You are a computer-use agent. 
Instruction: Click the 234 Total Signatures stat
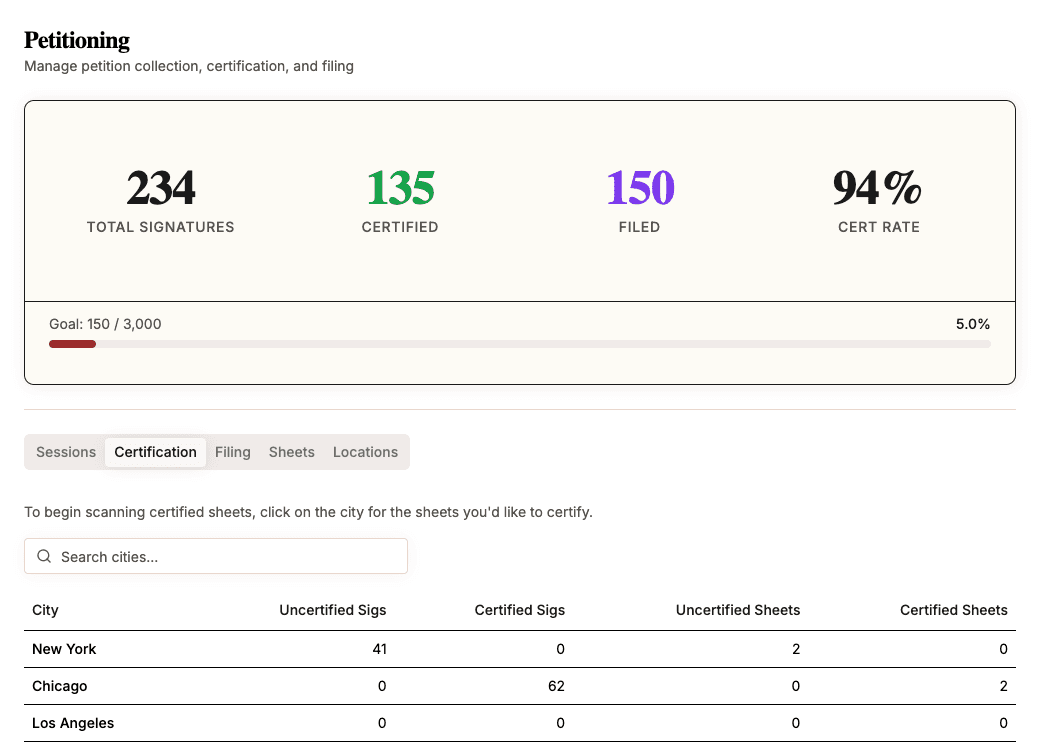[x=161, y=201]
